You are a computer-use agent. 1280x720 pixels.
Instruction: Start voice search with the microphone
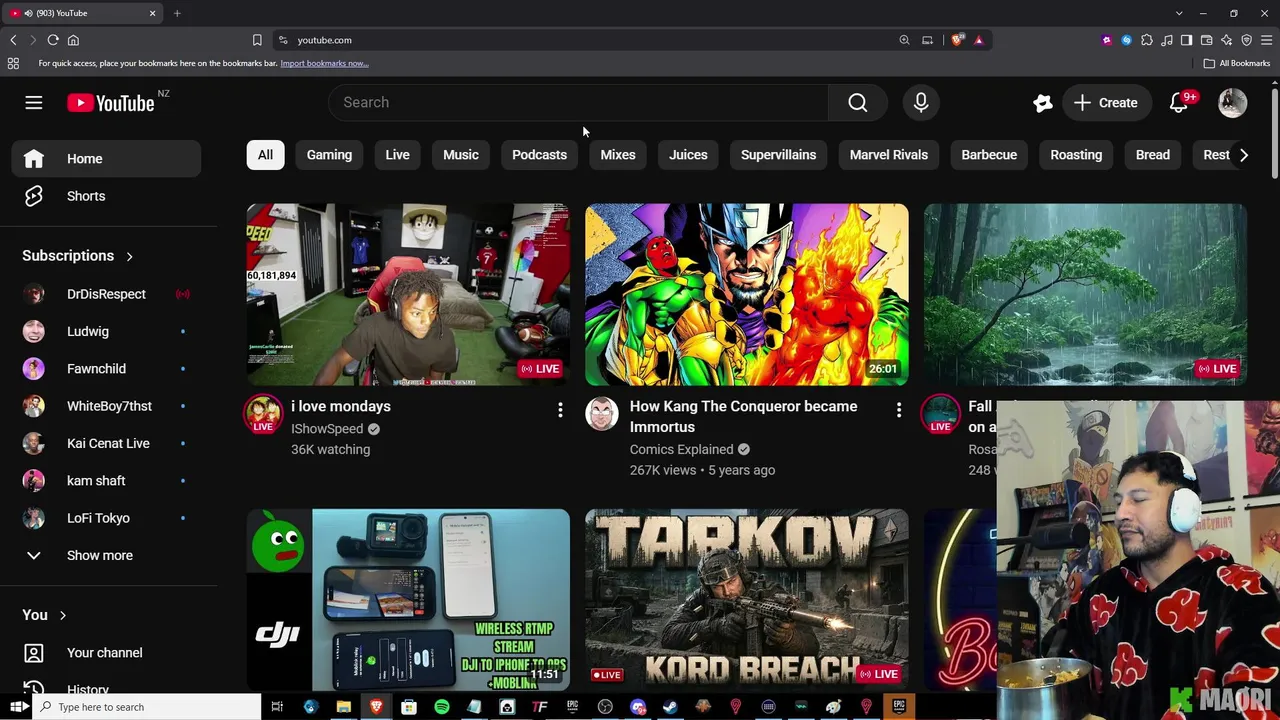click(x=920, y=102)
